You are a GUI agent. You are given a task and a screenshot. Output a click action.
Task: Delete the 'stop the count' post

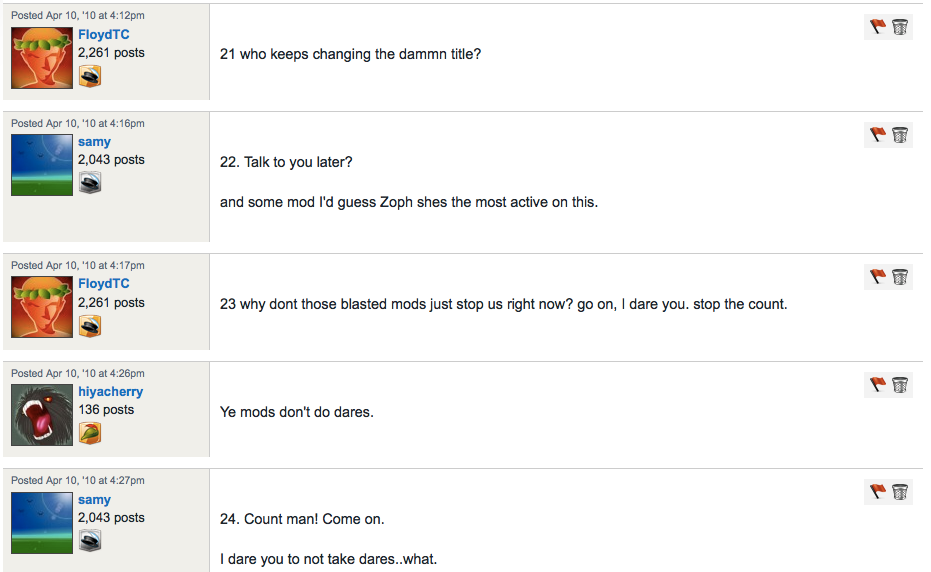pos(900,277)
